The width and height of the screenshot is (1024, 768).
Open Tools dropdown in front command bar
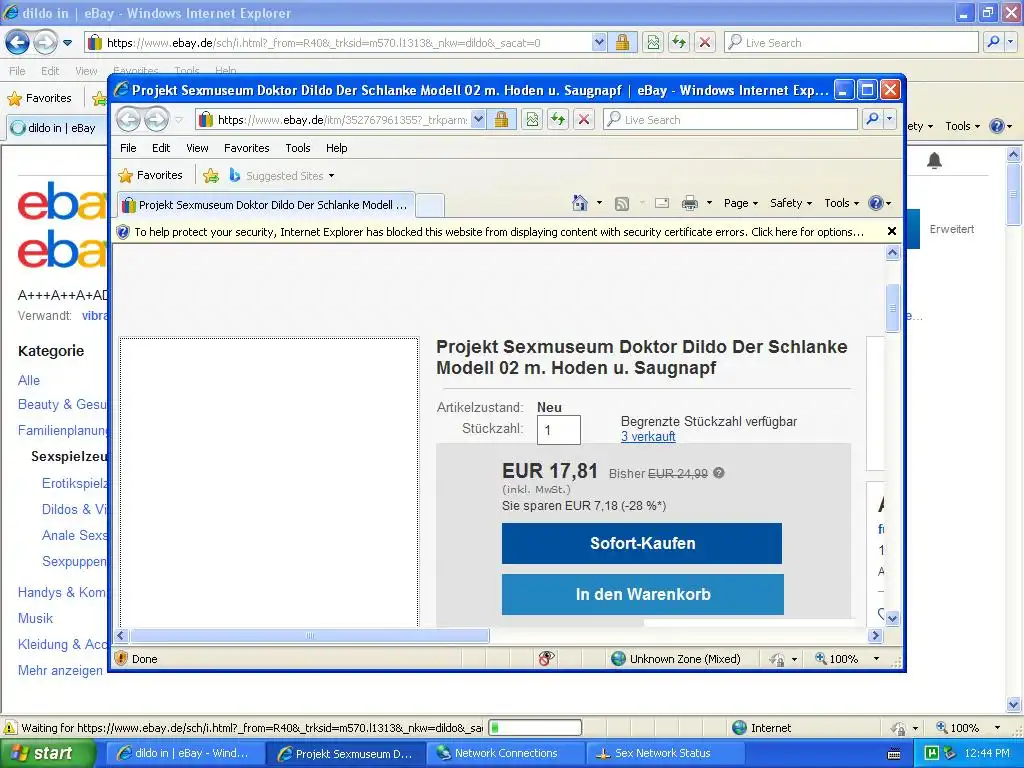841,203
